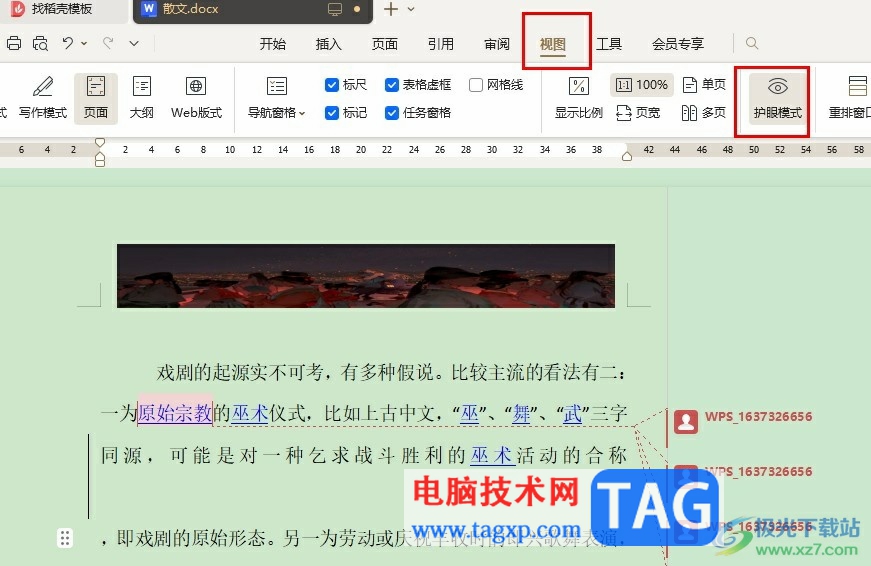Viewport: 871px width, 566px height.
Task: Click the display icon in 散文.docx tab
Action: (335, 9)
